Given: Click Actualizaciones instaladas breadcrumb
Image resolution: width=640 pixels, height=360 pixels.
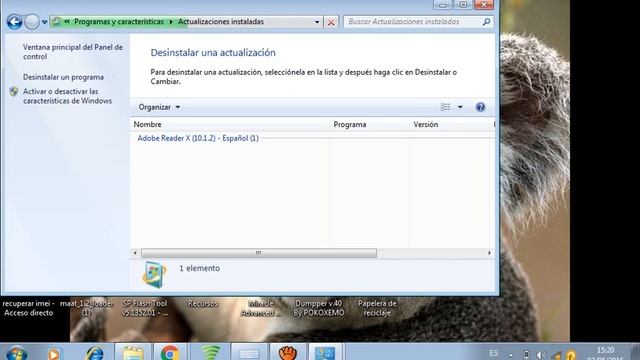Looking at the screenshot, I should tap(221, 22).
